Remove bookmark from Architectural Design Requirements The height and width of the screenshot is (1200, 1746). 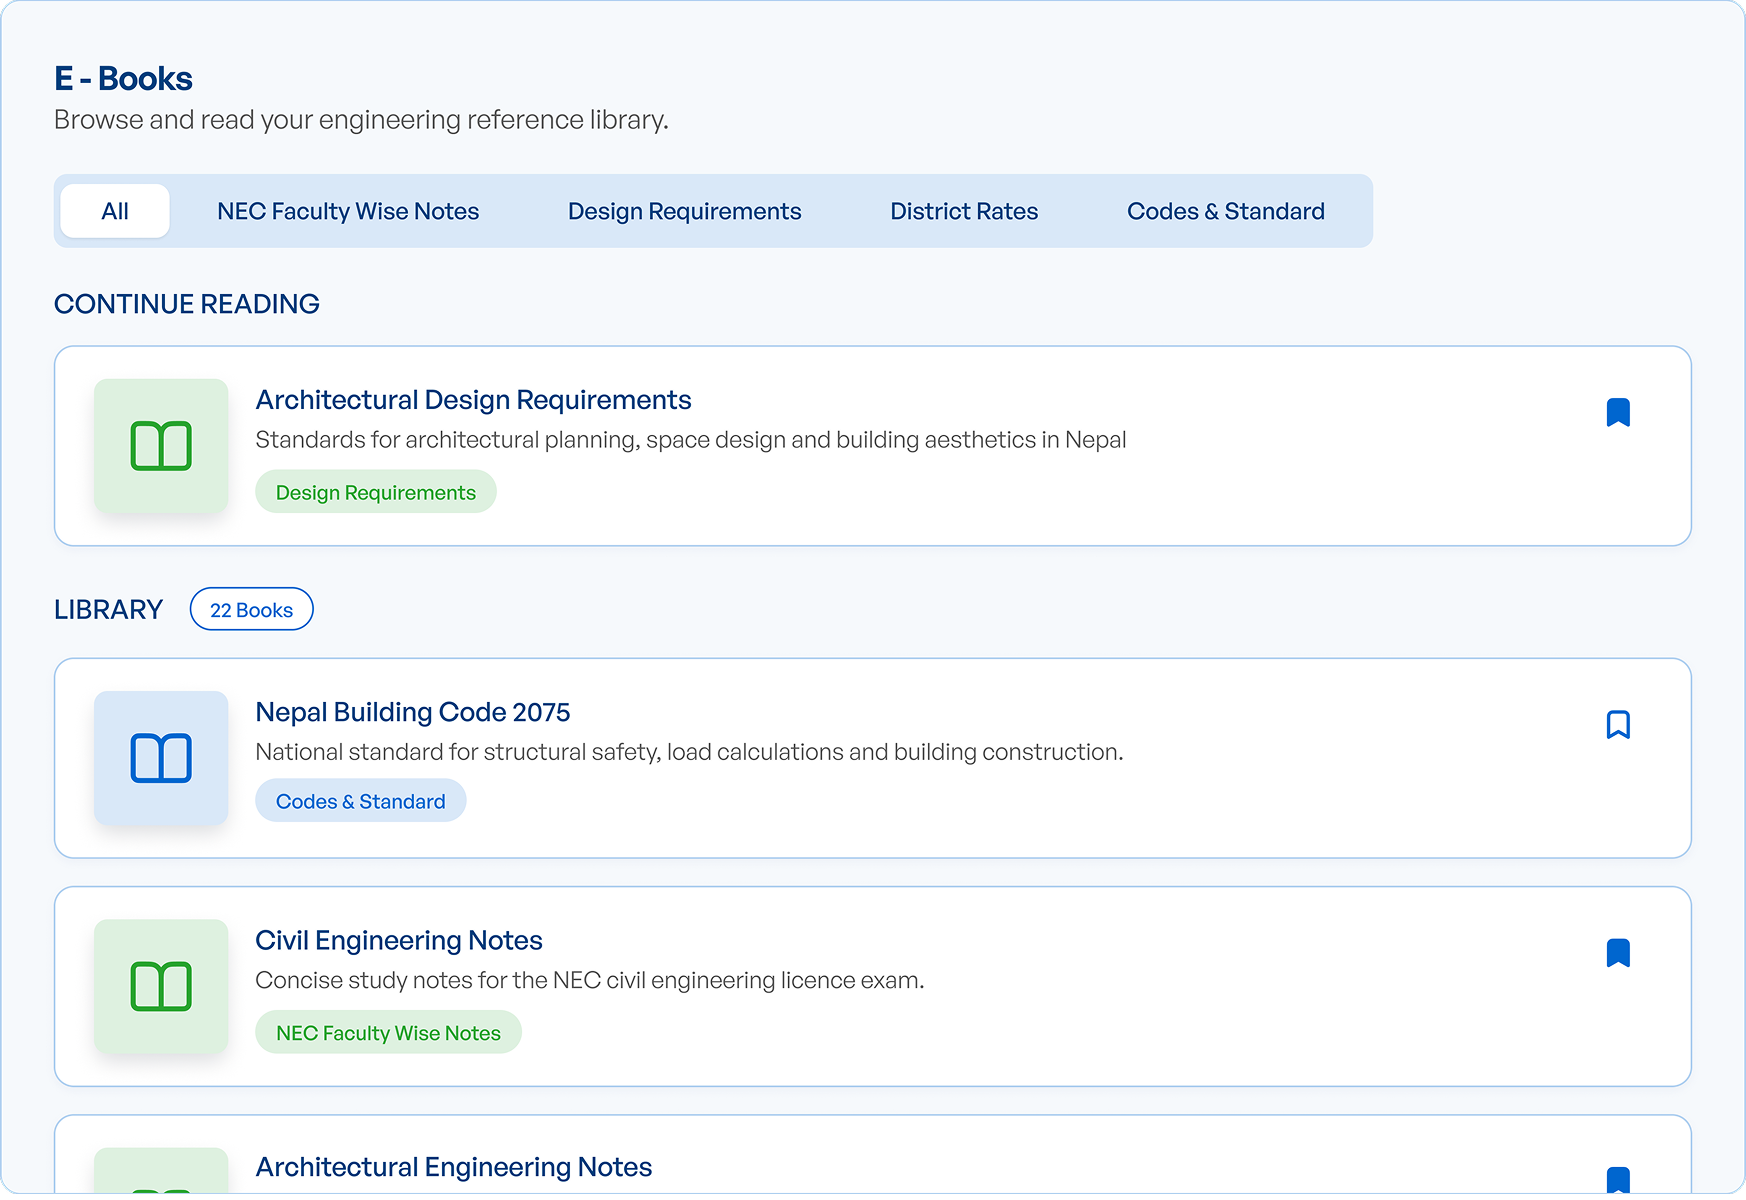tap(1618, 412)
